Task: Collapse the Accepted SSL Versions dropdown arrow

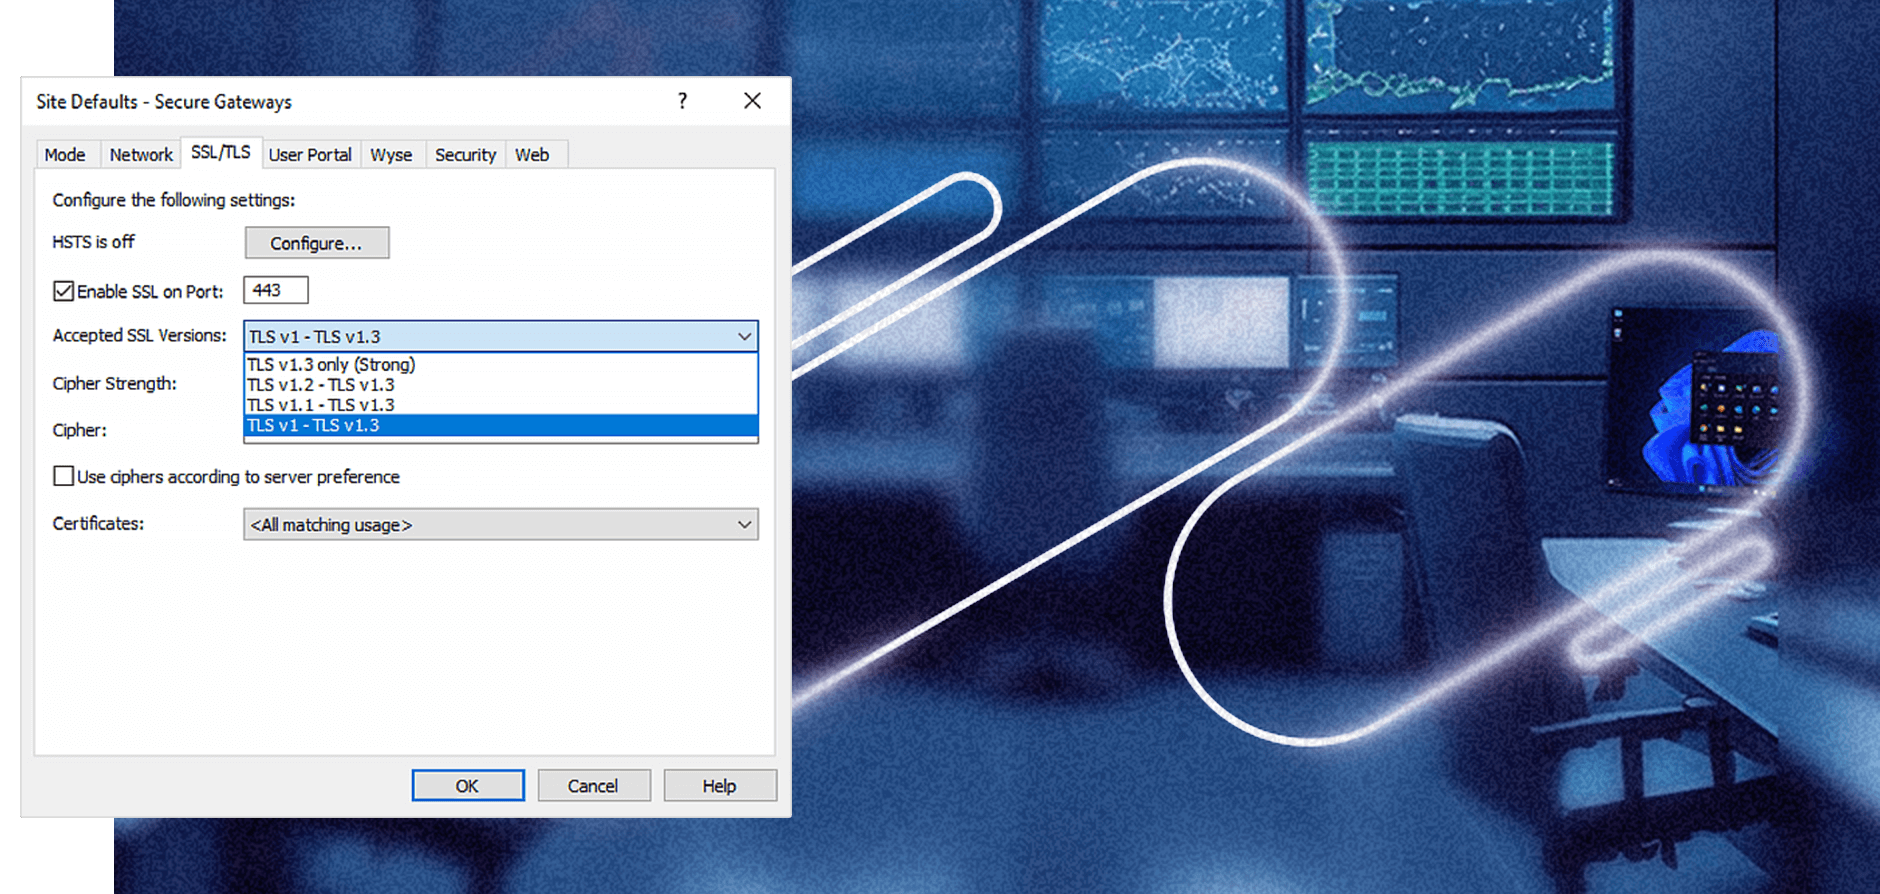Action: (744, 336)
